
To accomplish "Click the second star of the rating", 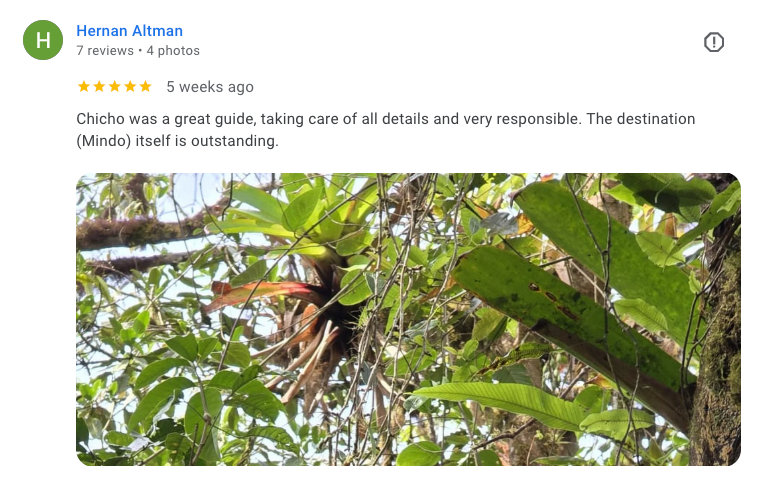I will (99, 87).
